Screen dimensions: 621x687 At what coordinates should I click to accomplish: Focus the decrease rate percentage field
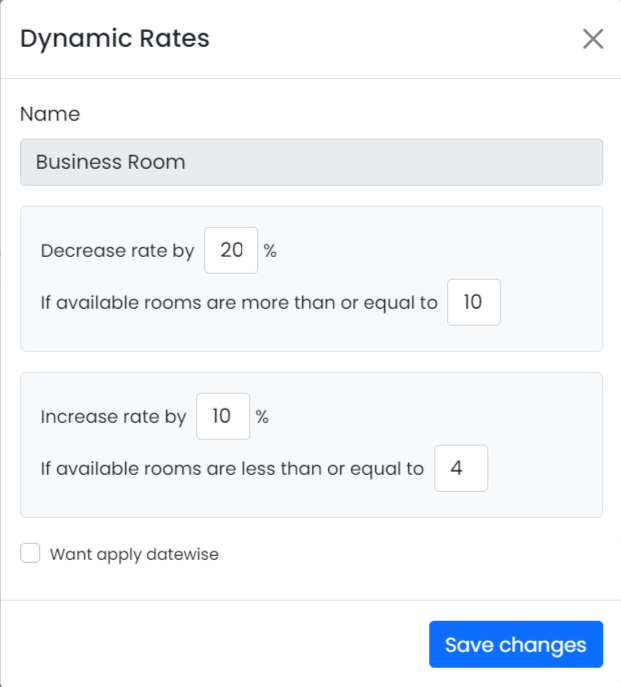point(231,250)
